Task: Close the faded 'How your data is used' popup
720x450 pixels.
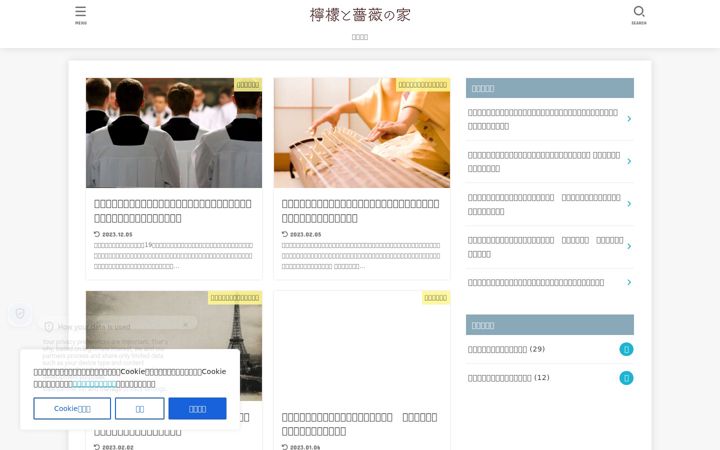Action: click(186, 325)
